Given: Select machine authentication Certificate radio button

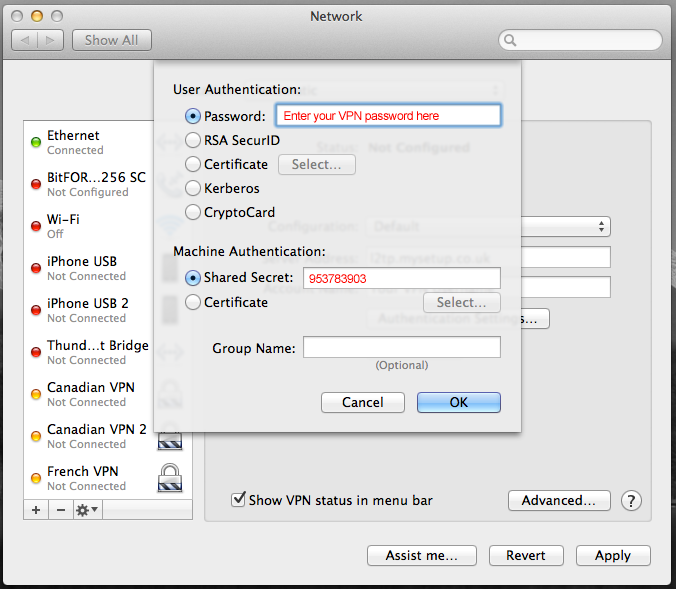Looking at the screenshot, I should tap(193, 302).
